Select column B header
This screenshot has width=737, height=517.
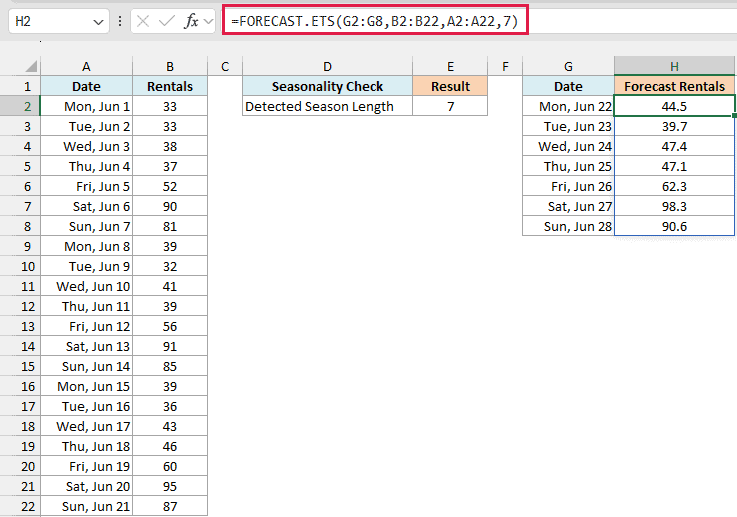(x=170, y=66)
